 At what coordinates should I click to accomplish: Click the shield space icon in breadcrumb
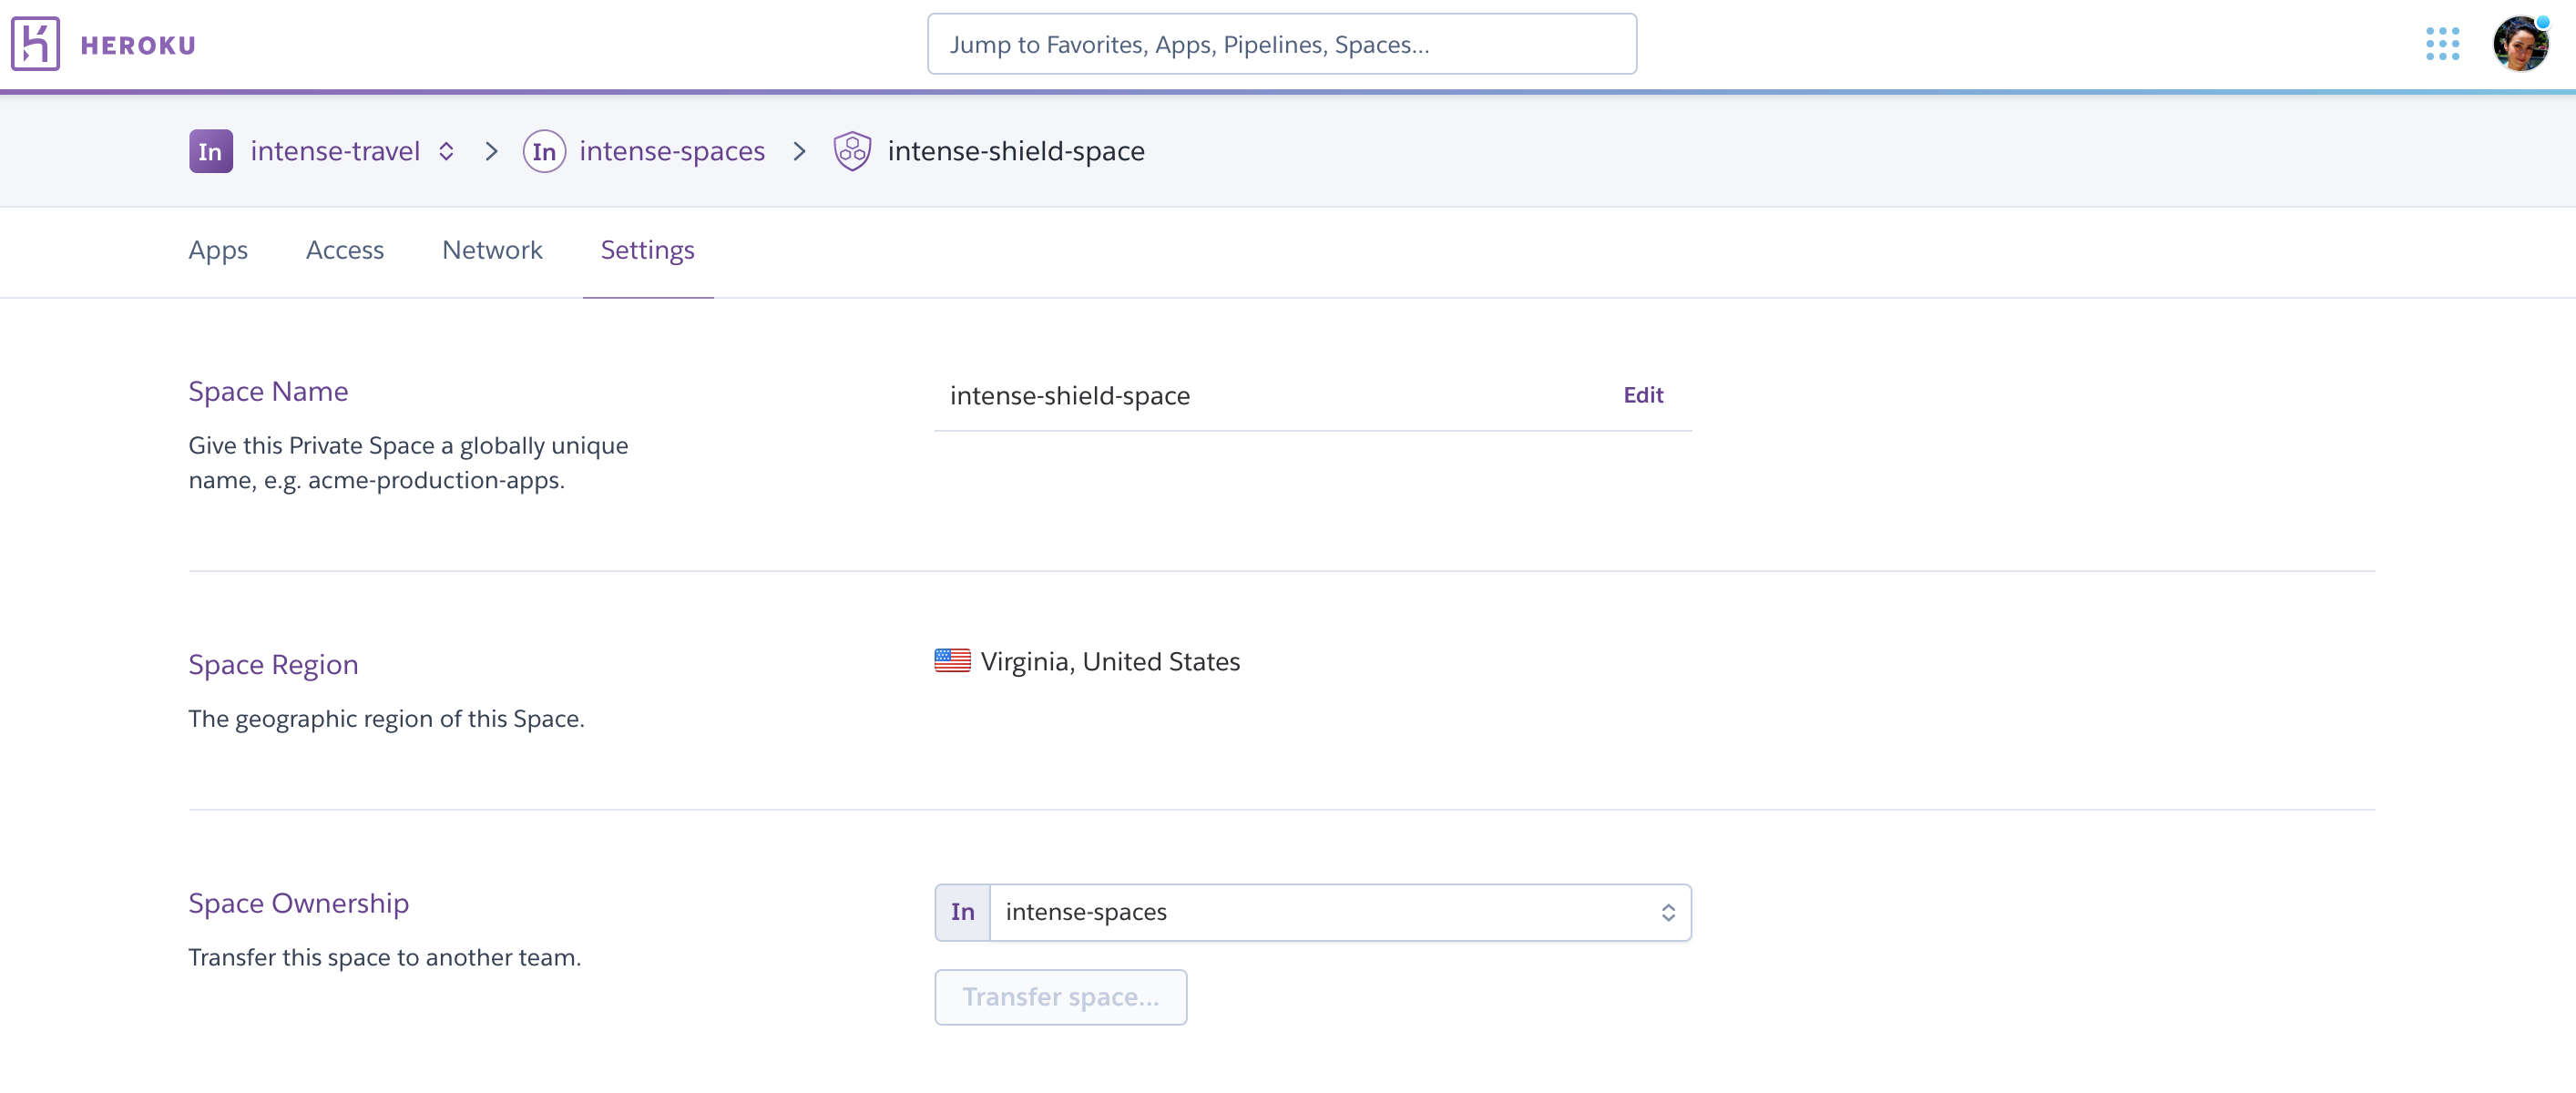(852, 151)
